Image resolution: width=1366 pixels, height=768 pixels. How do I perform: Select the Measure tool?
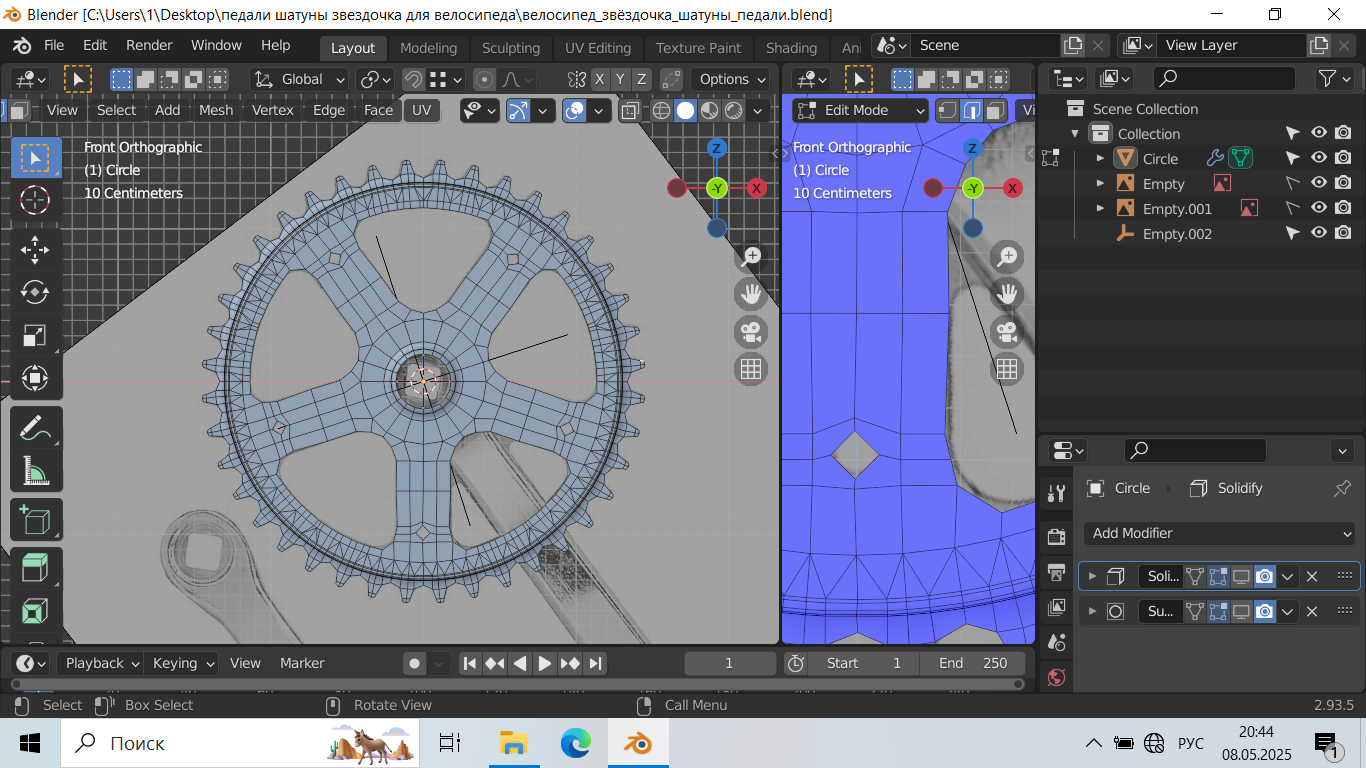(35, 471)
